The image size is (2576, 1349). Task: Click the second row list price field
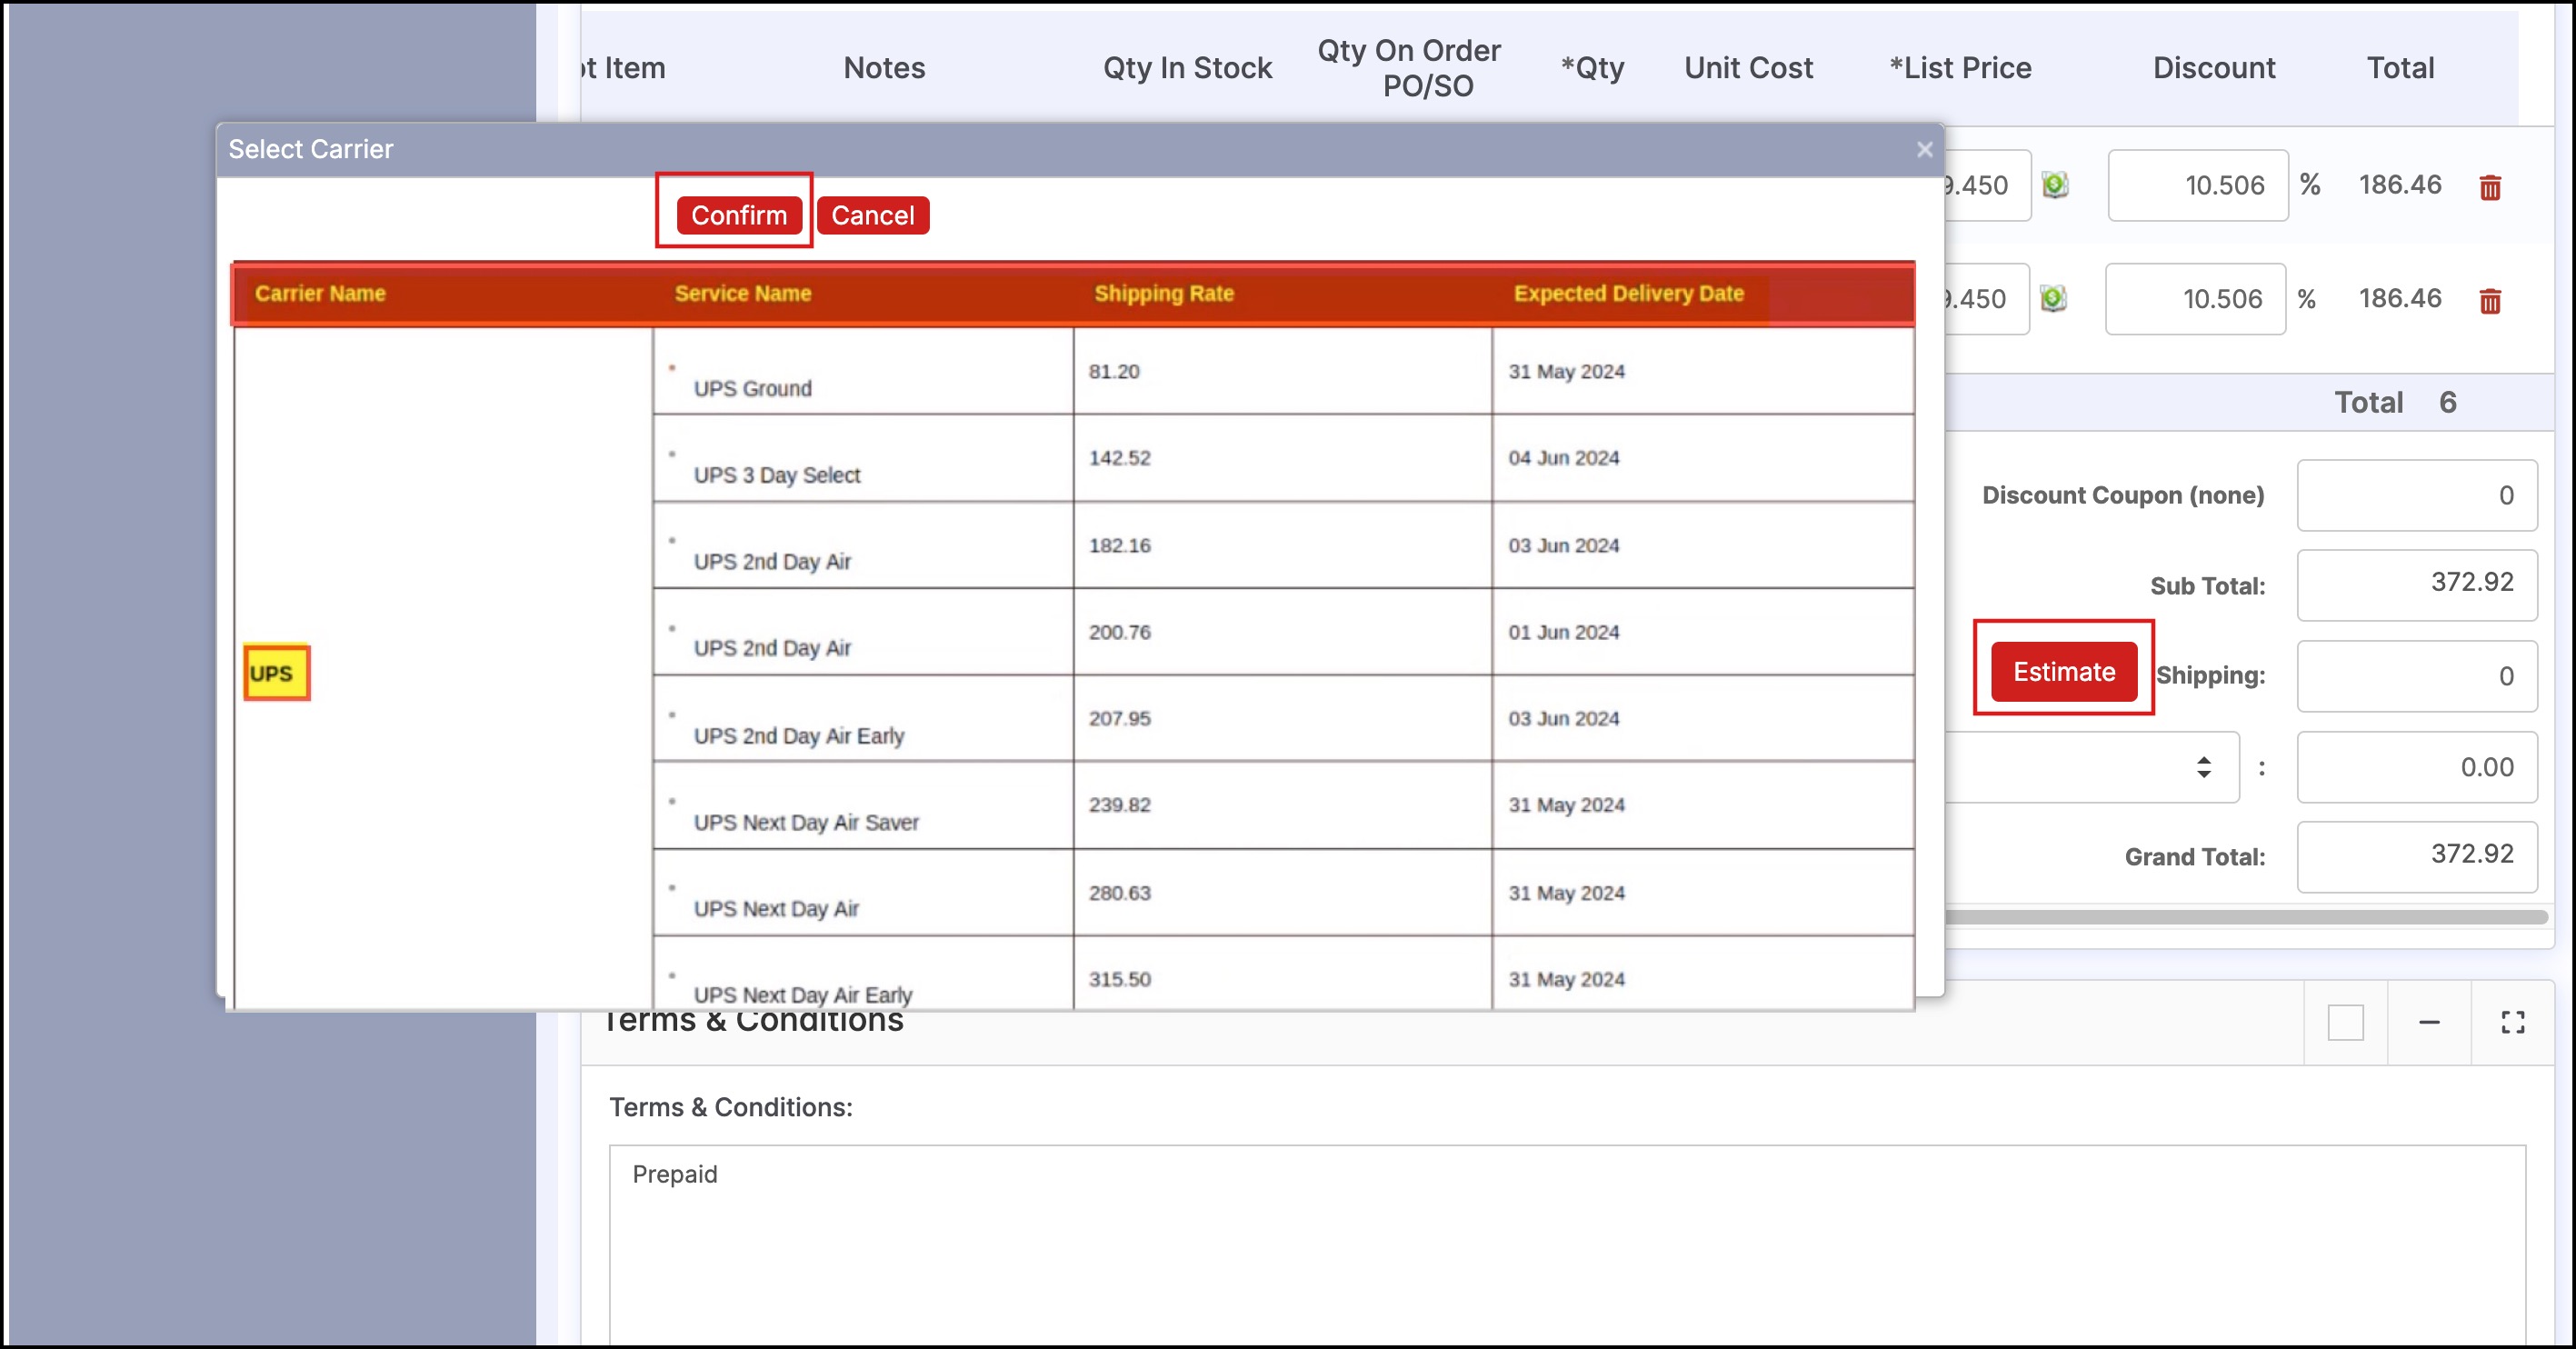1987,298
